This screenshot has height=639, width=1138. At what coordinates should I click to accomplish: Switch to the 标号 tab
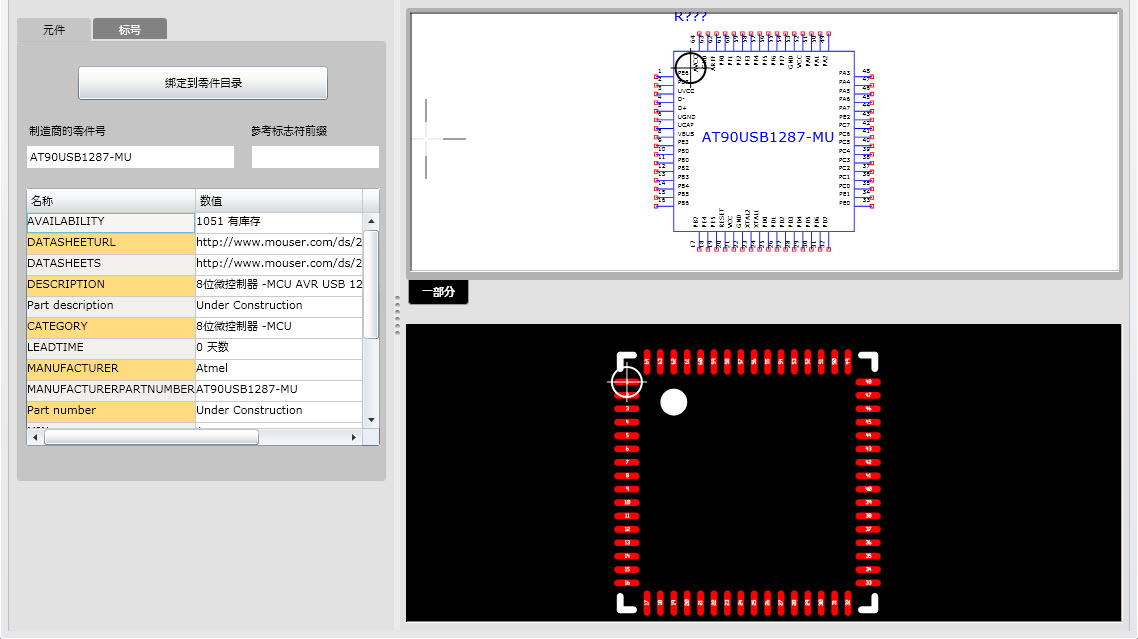click(x=130, y=30)
